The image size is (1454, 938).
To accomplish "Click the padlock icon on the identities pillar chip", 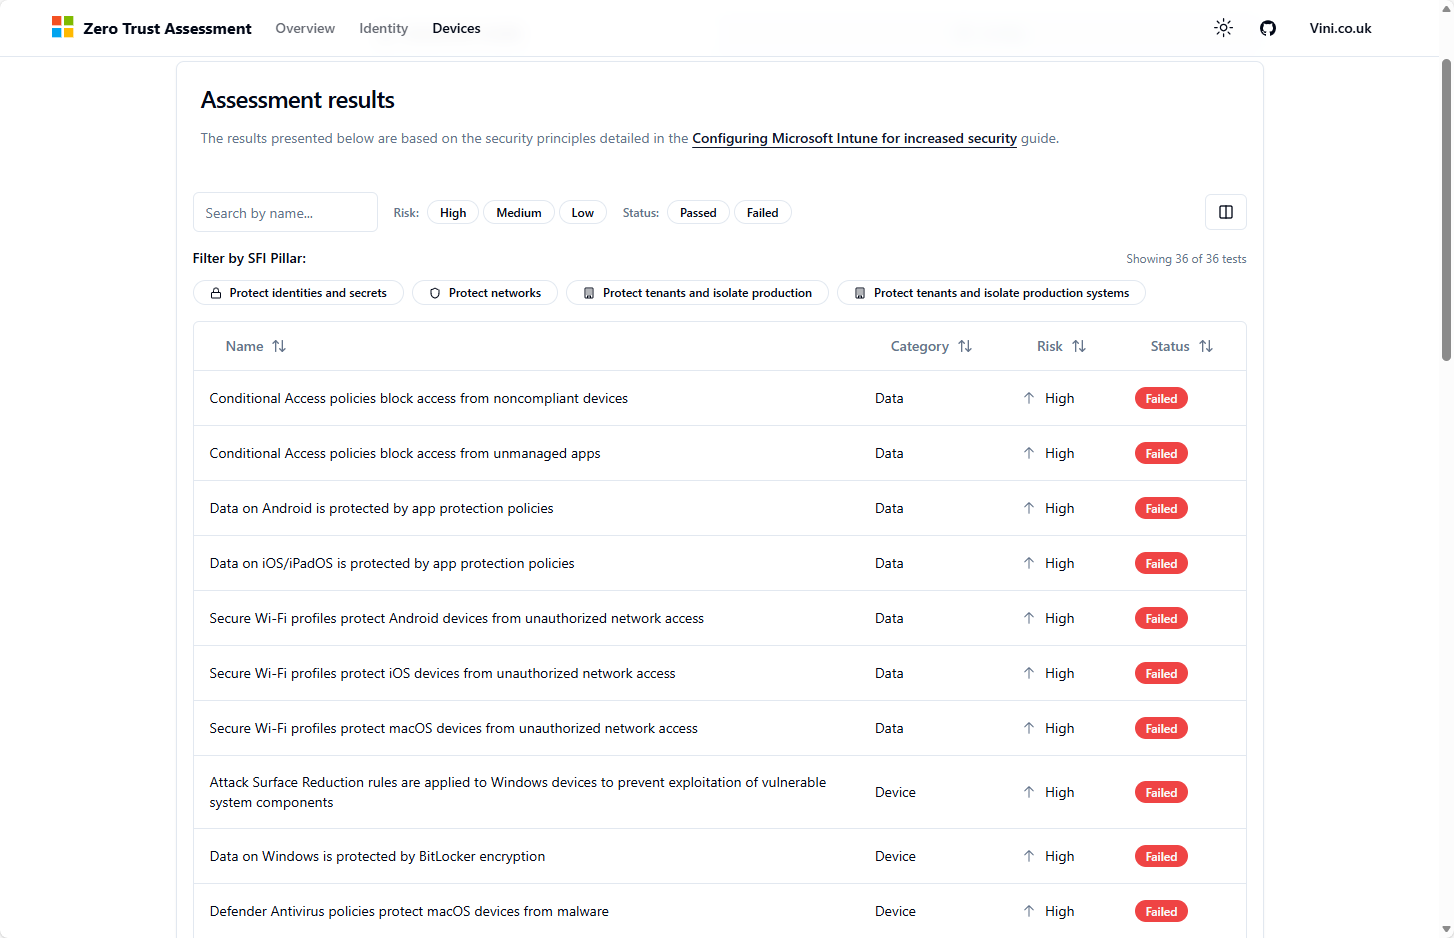I will point(214,292).
